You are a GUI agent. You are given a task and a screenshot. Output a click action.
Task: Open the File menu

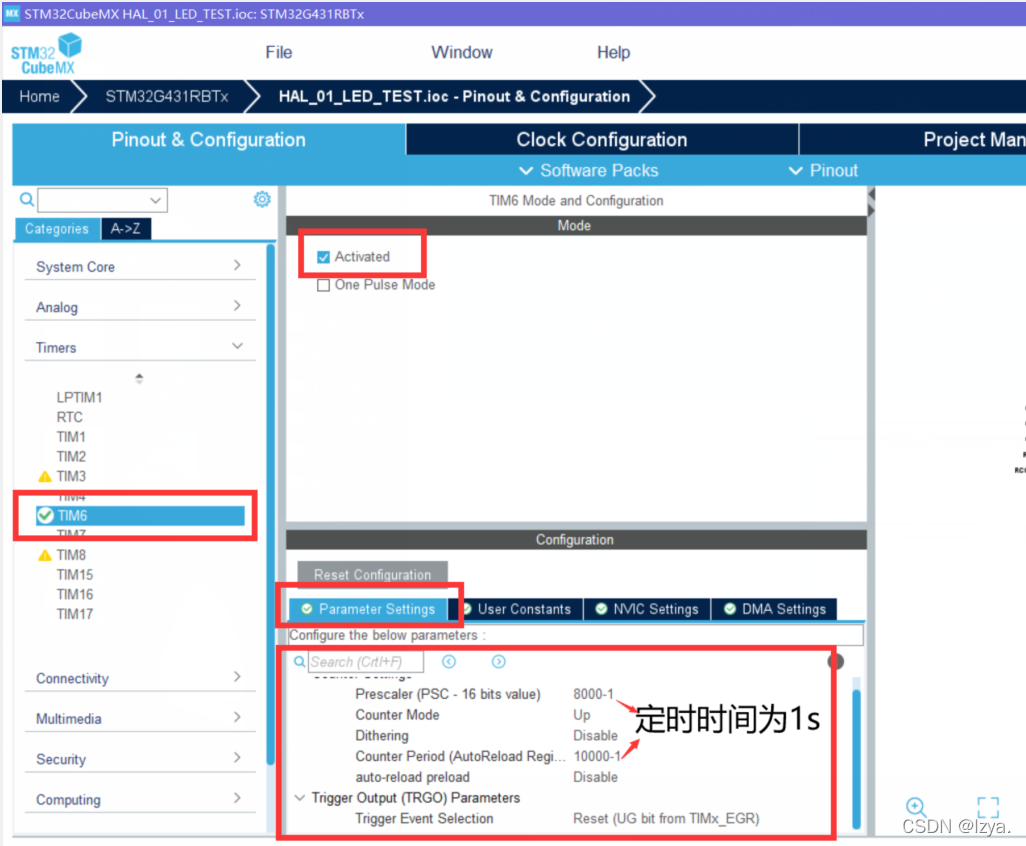coord(279,52)
